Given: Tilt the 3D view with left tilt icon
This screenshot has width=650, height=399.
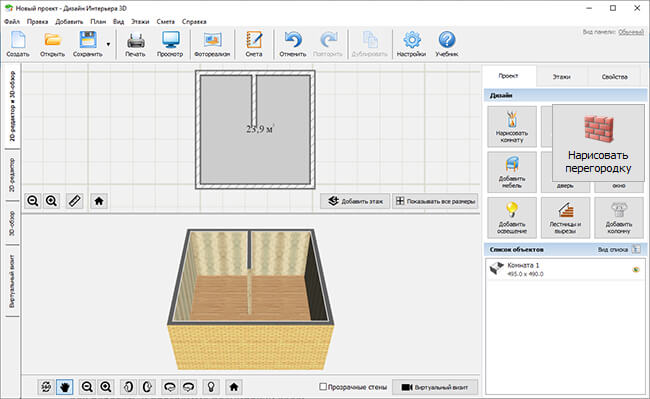Looking at the screenshot, I should [128, 387].
